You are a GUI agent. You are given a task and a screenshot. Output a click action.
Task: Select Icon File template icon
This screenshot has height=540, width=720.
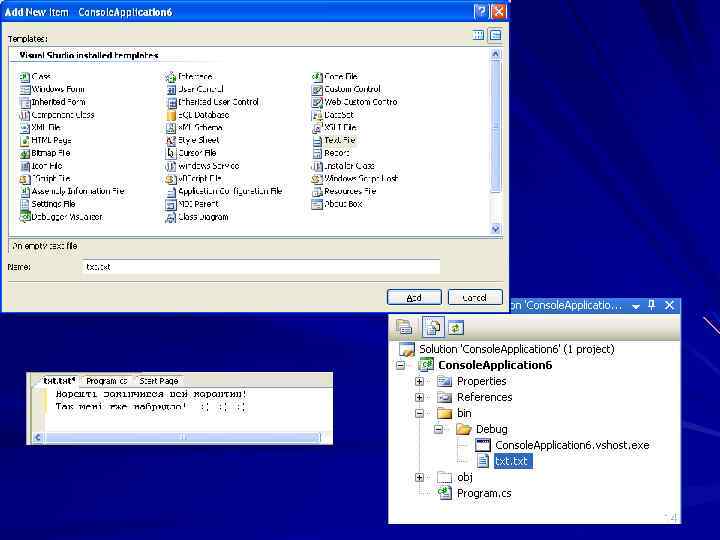[x=25, y=166]
